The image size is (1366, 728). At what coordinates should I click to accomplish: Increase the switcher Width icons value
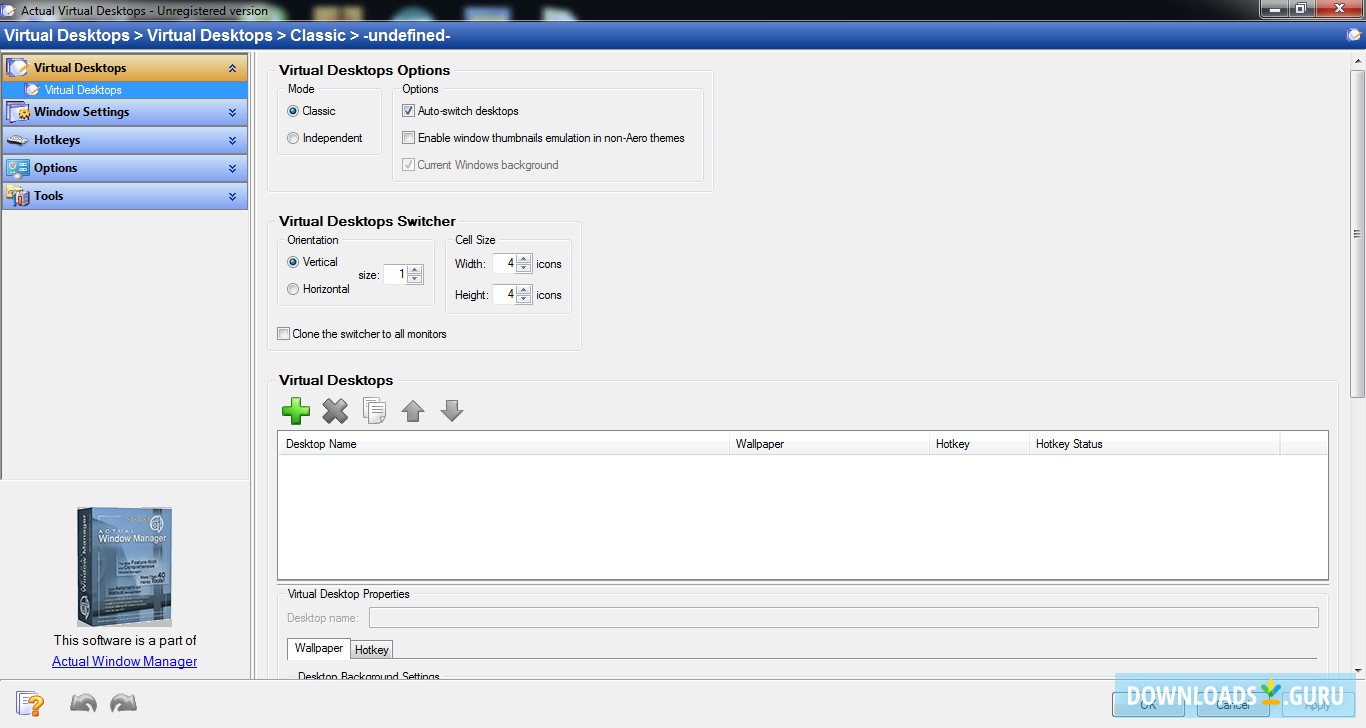523,258
